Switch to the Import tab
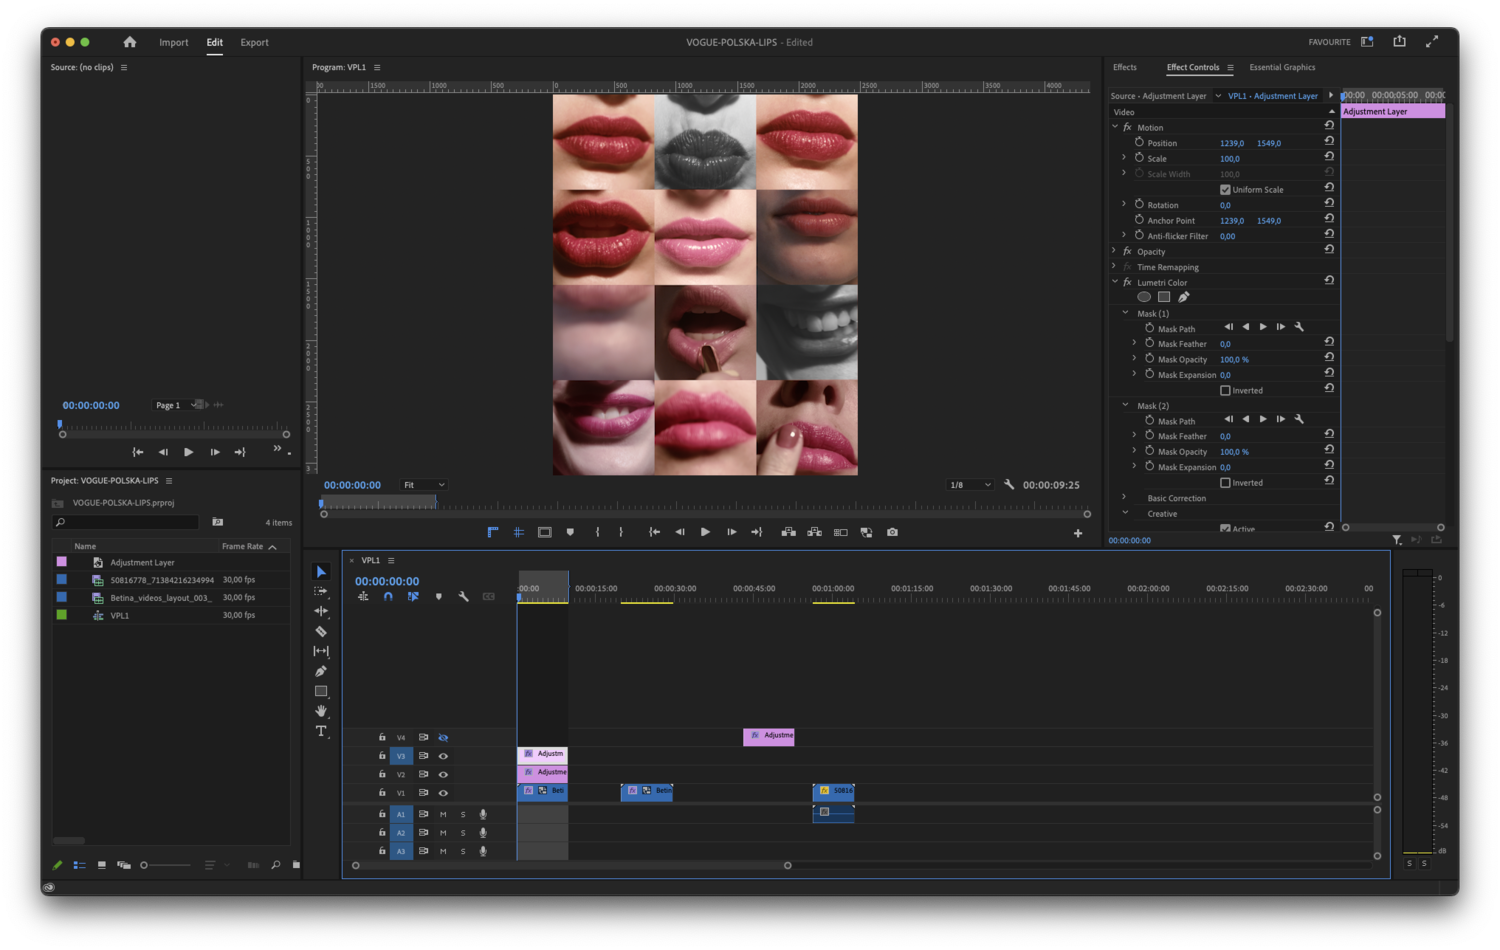The image size is (1500, 950). pyautogui.click(x=174, y=42)
